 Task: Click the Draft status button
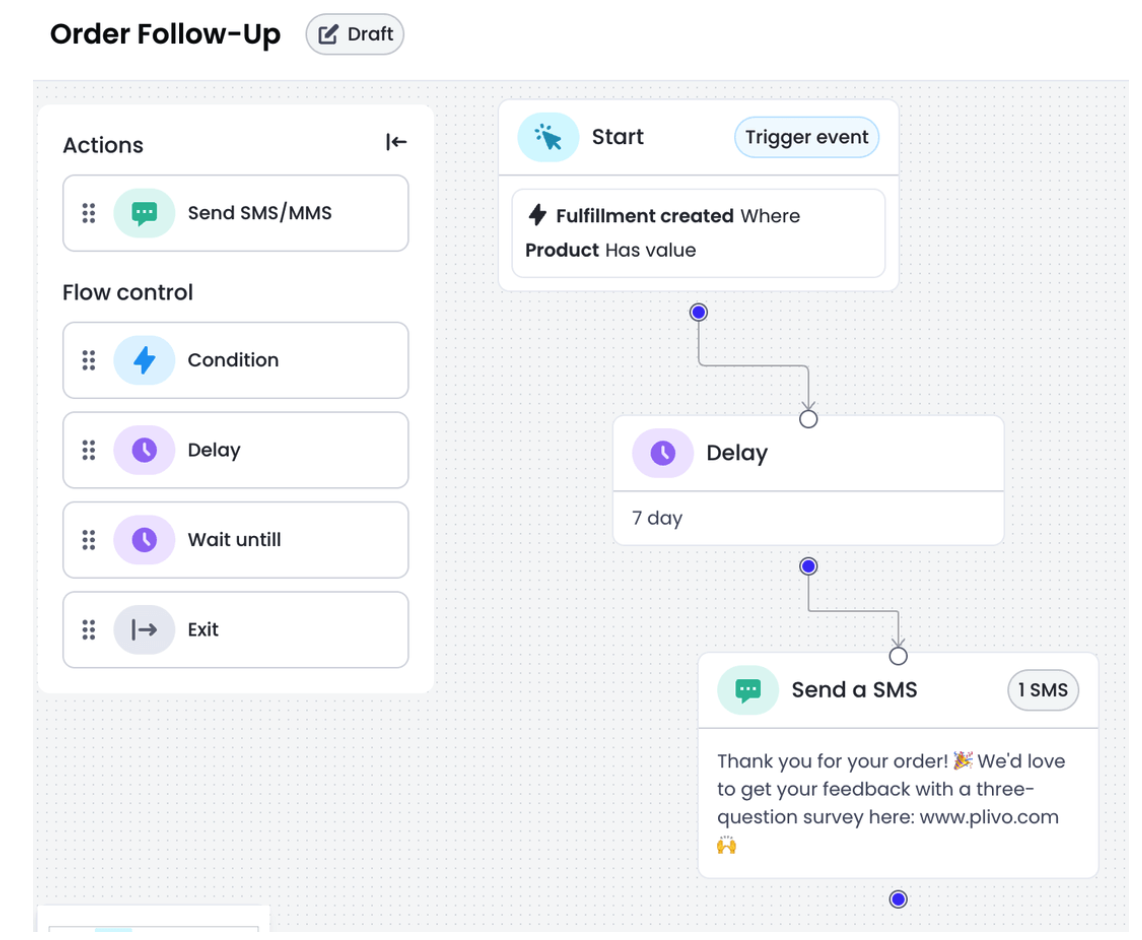(356, 34)
